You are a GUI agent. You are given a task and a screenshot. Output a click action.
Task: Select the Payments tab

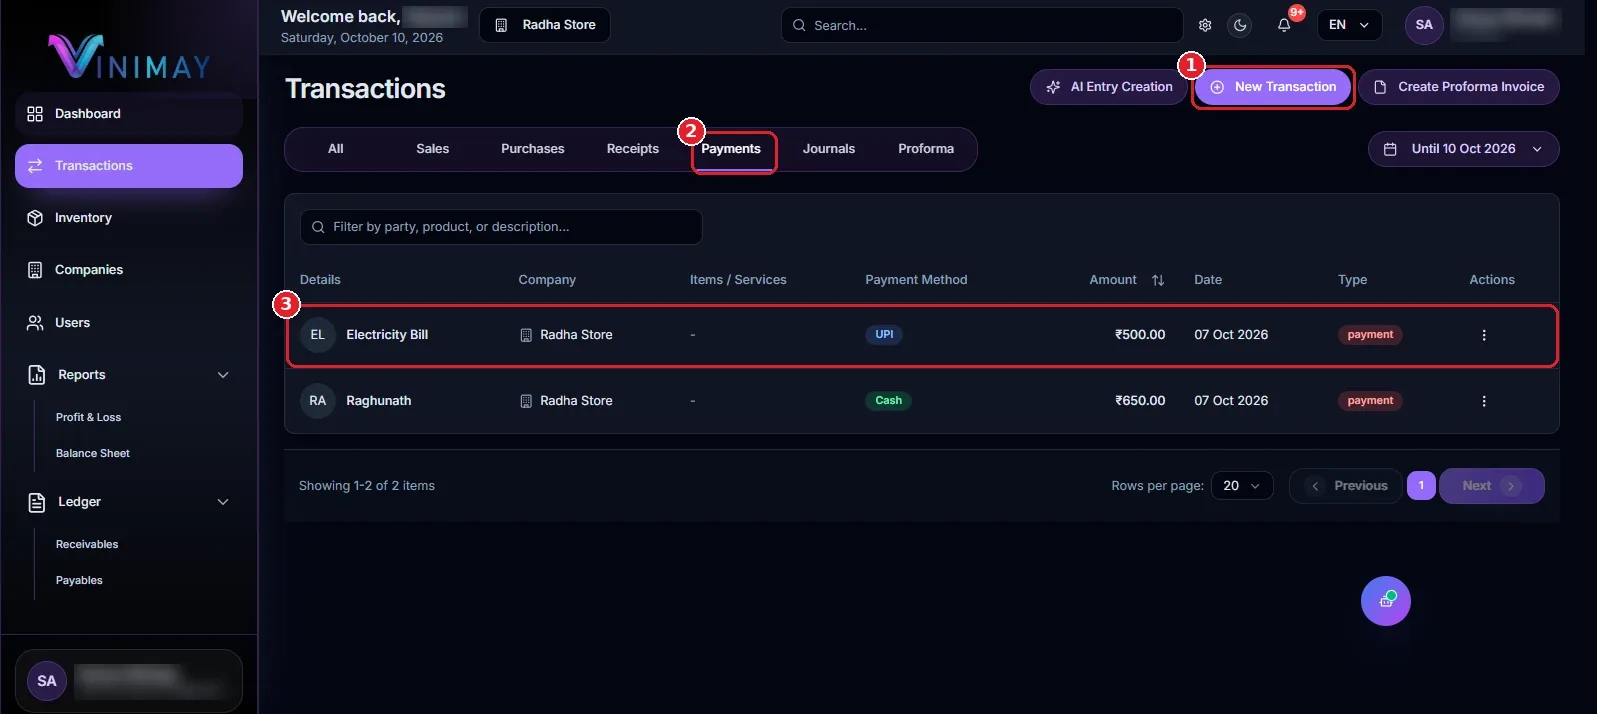click(731, 149)
